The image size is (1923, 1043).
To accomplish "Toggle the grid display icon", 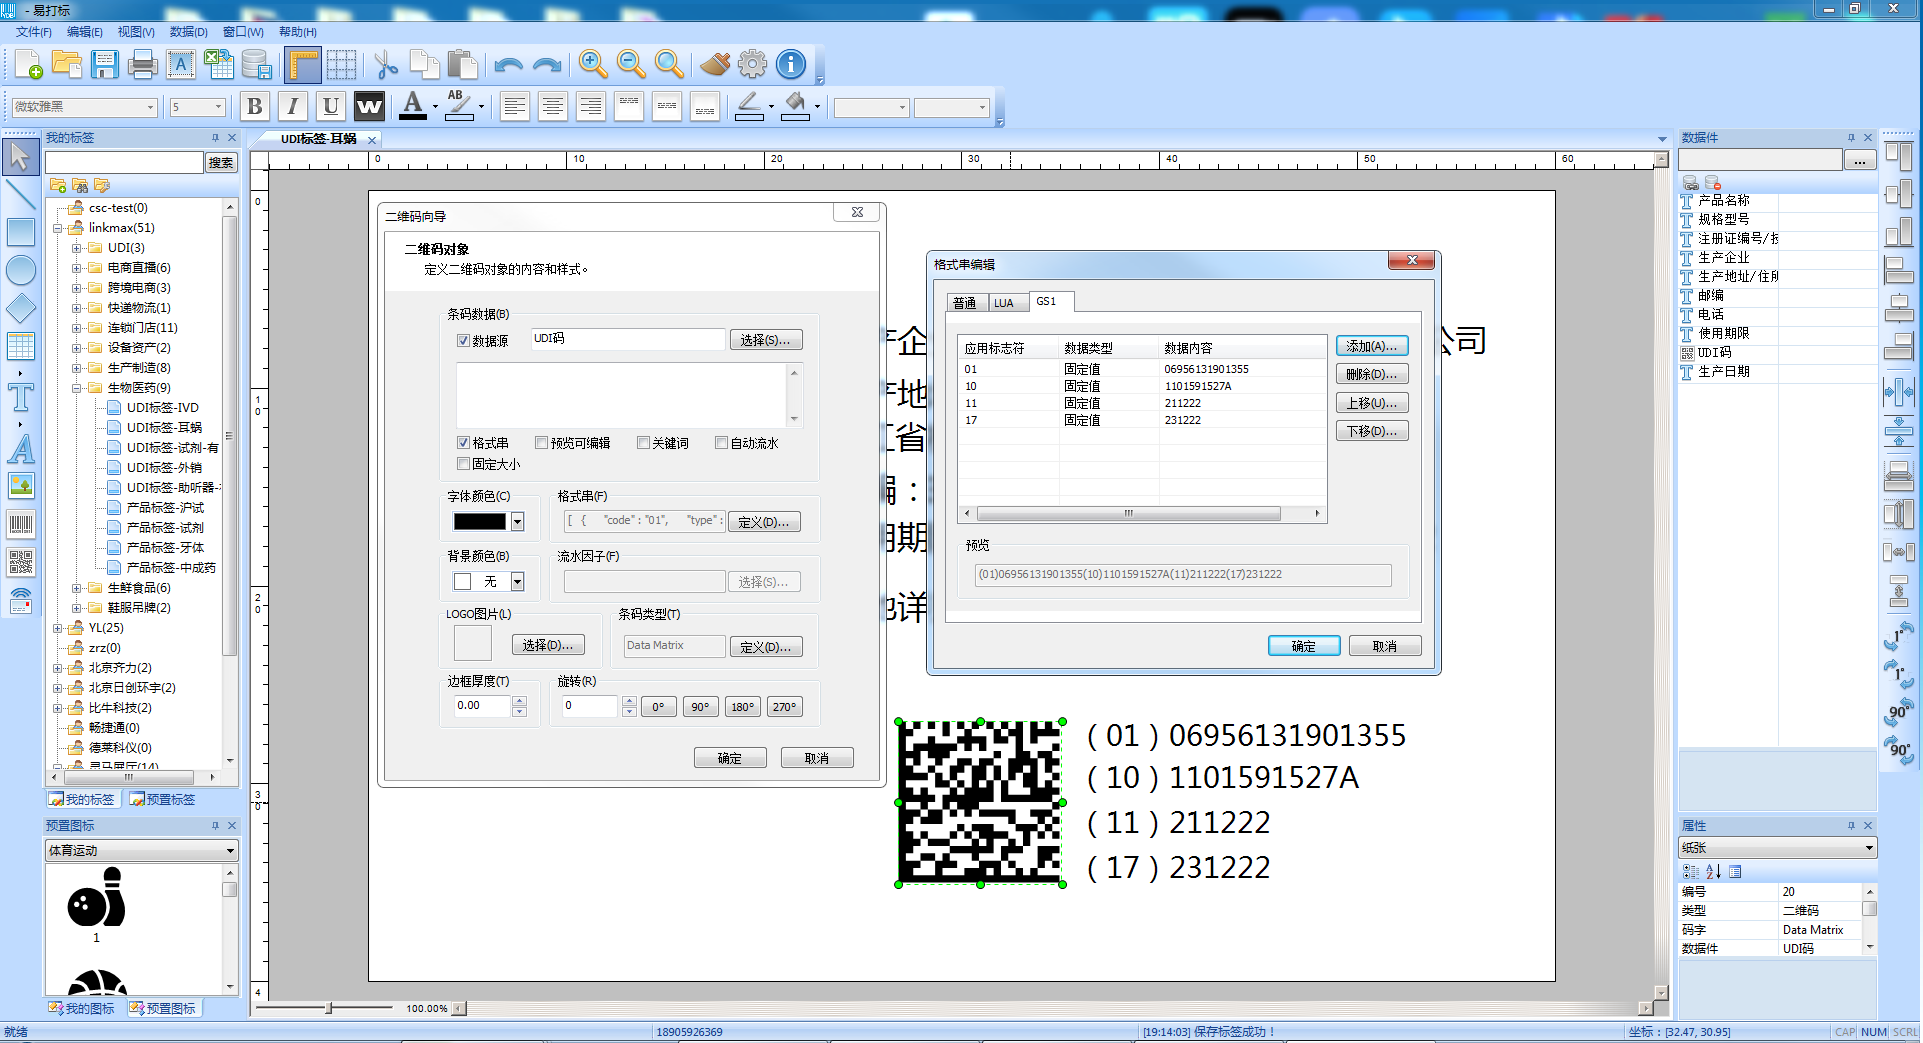I will 341,65.
